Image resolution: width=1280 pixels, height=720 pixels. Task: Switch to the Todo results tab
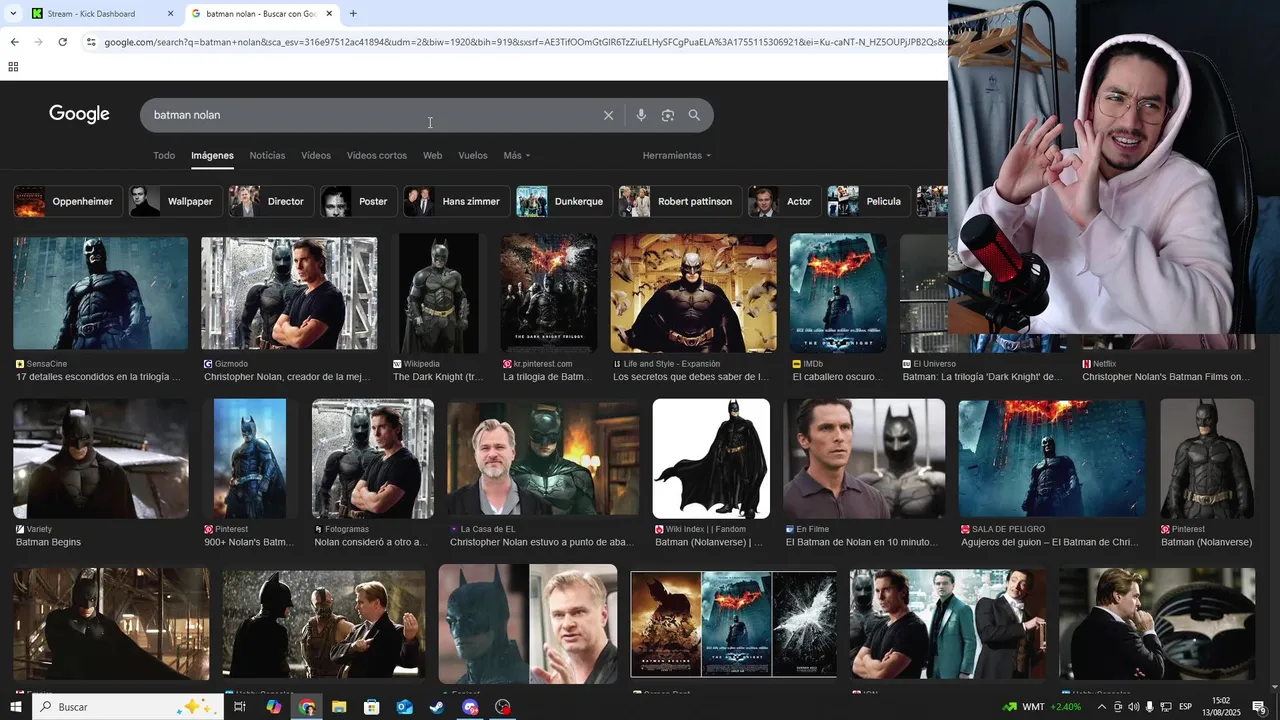164,156
